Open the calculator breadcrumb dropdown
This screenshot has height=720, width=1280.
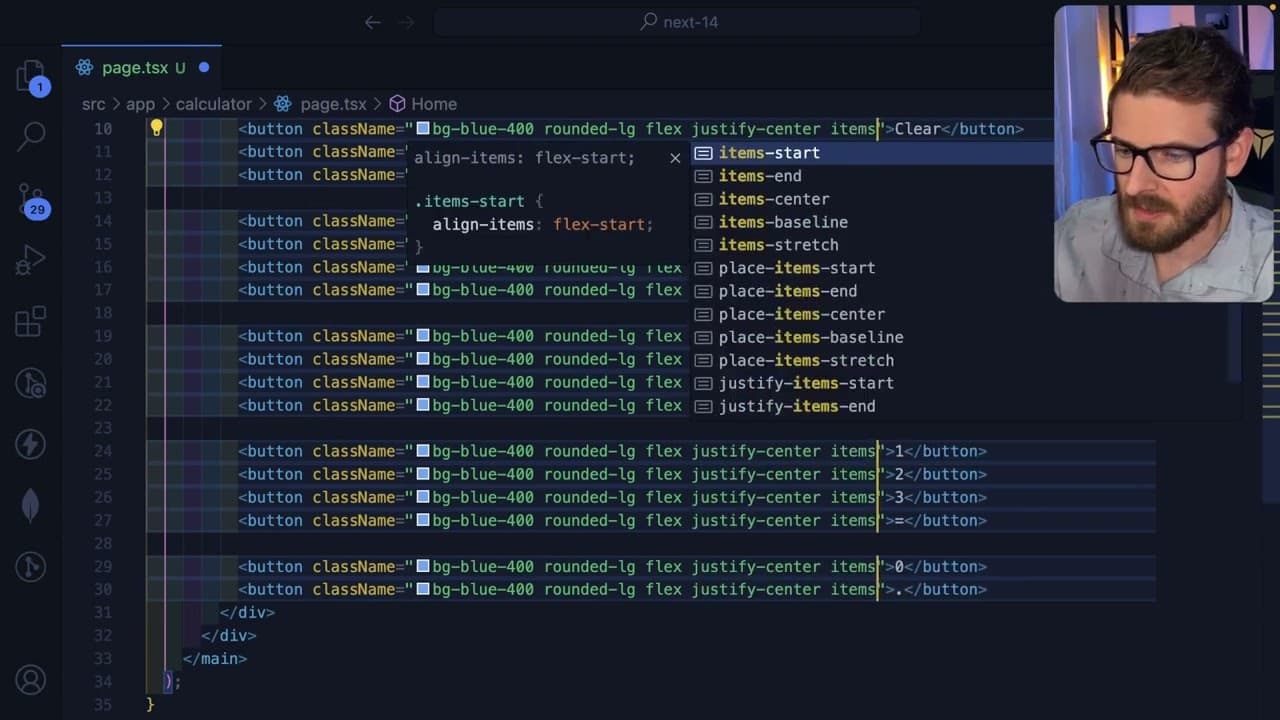pyautogui.click(x=214, y=104)
